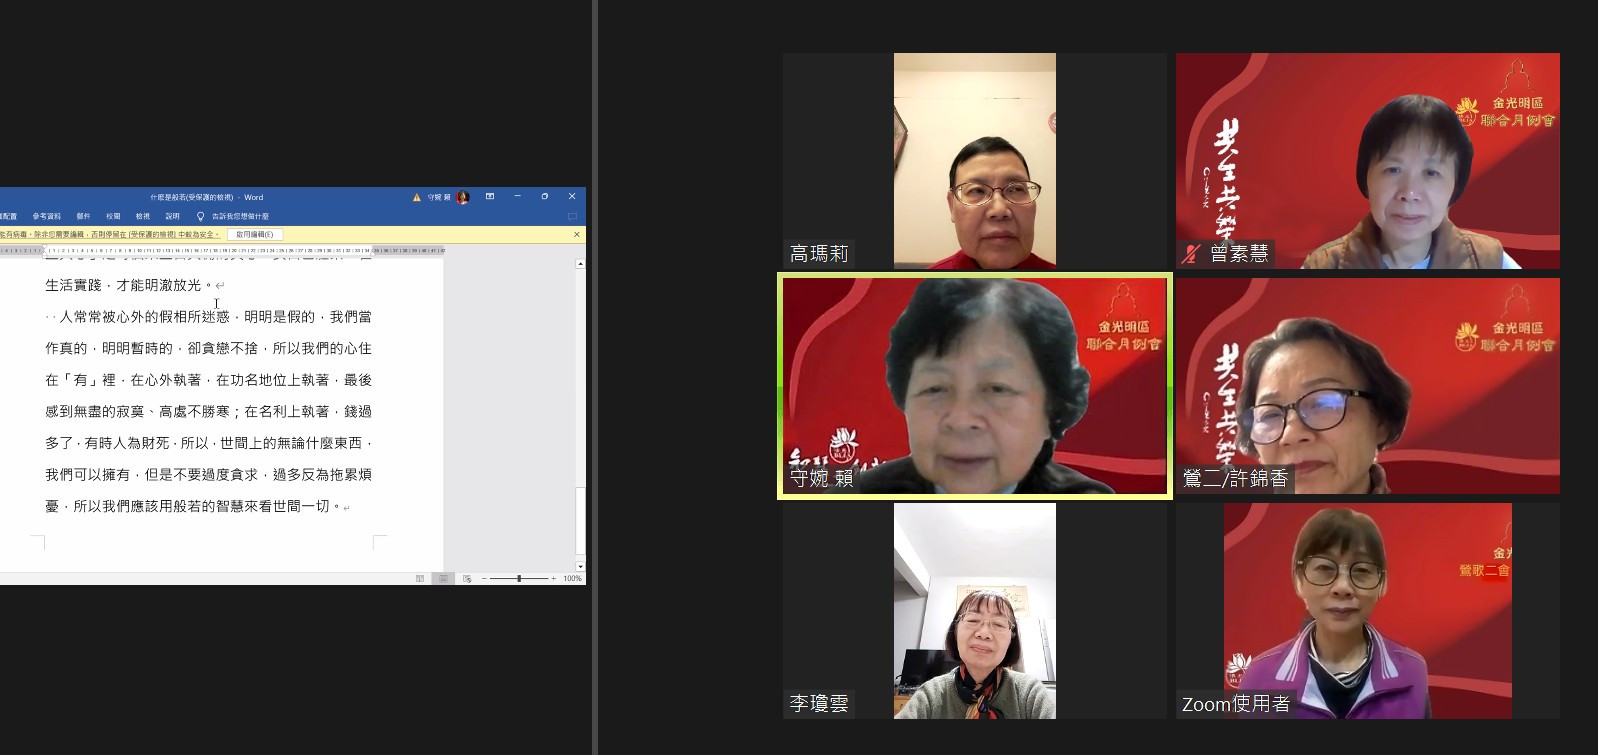
Task: Click the zoom in plus button
Action: (x=553, y=578)
